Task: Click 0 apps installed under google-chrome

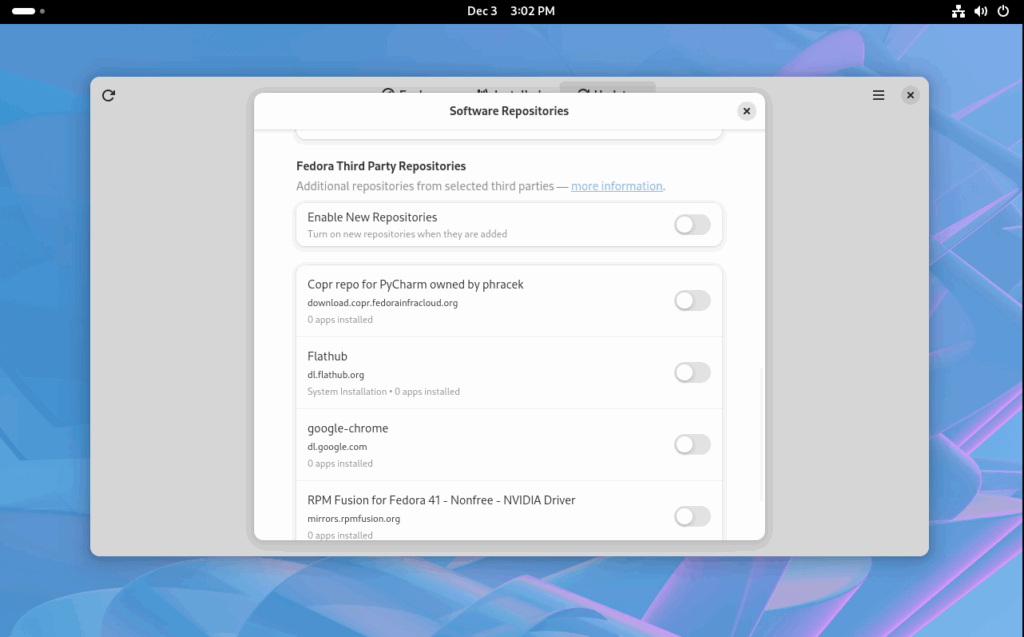Action: point(340,463)
